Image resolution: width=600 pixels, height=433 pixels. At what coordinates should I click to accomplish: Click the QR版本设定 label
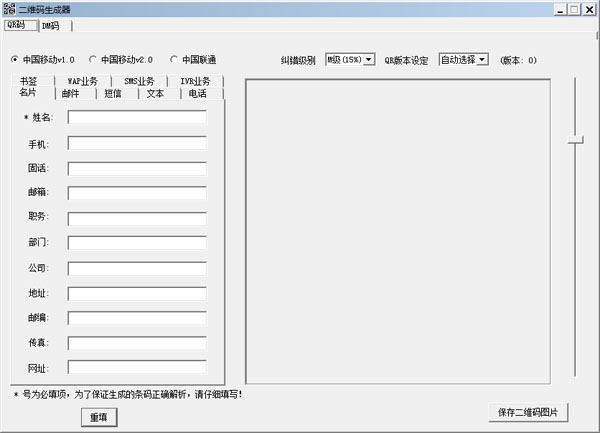click(x=406, y=60)
